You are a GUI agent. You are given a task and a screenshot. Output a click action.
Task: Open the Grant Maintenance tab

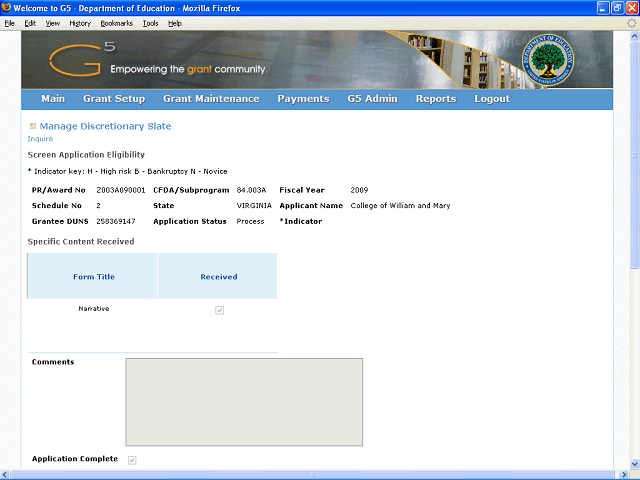point(211,99)
